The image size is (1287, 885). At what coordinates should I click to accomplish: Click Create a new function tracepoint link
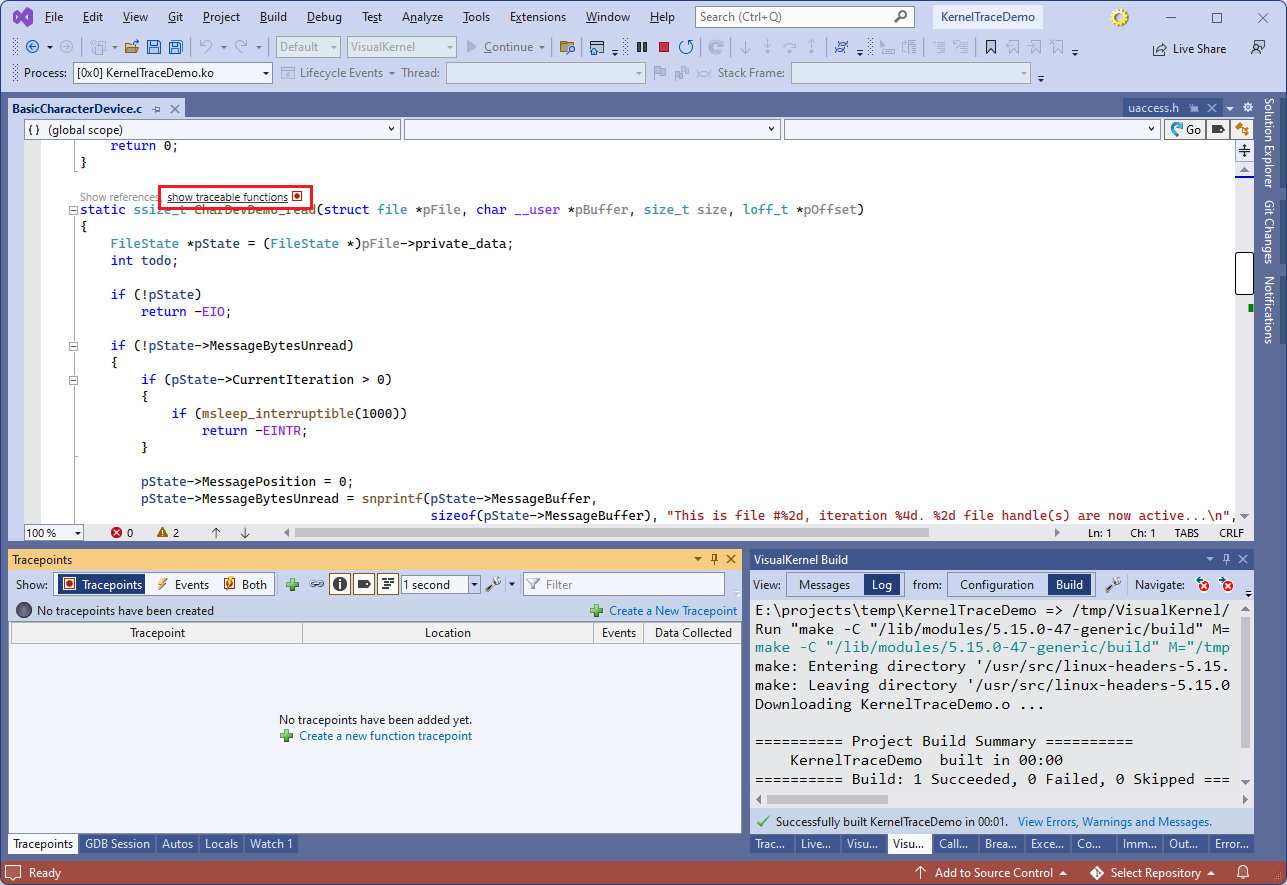pos(385,736)
